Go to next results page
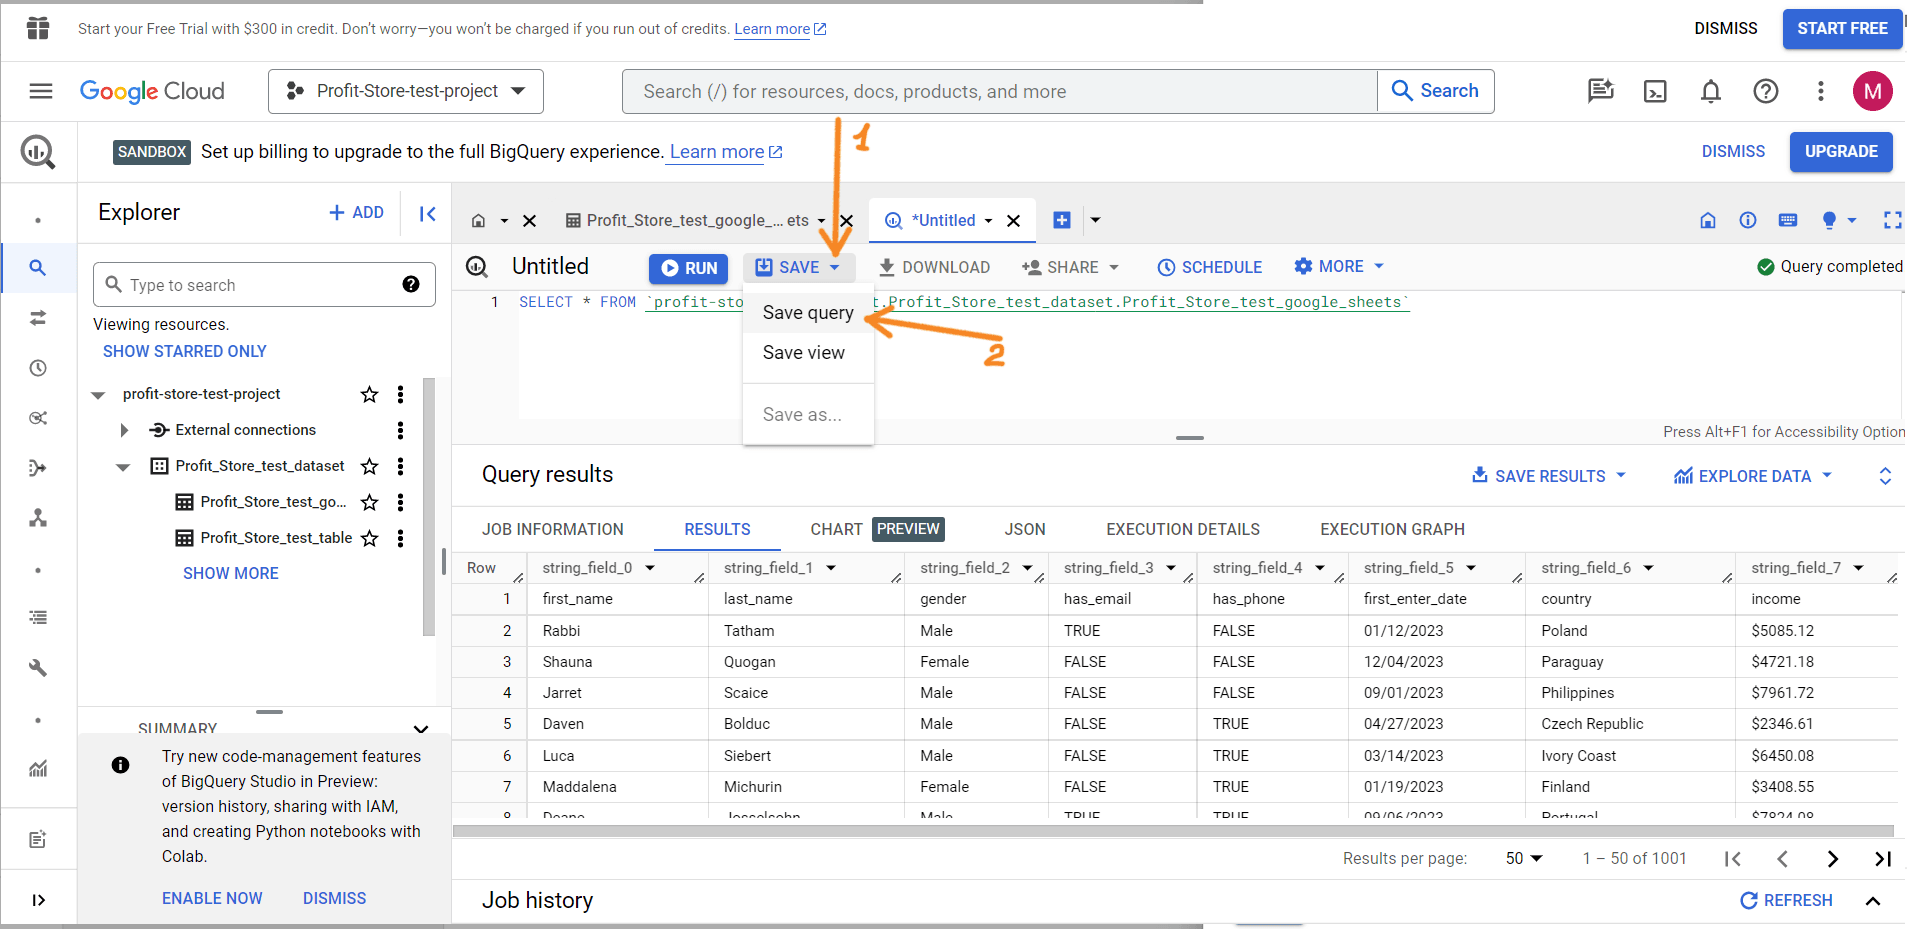Viewport: 1907px width, 929px height. coord(1833,859)
